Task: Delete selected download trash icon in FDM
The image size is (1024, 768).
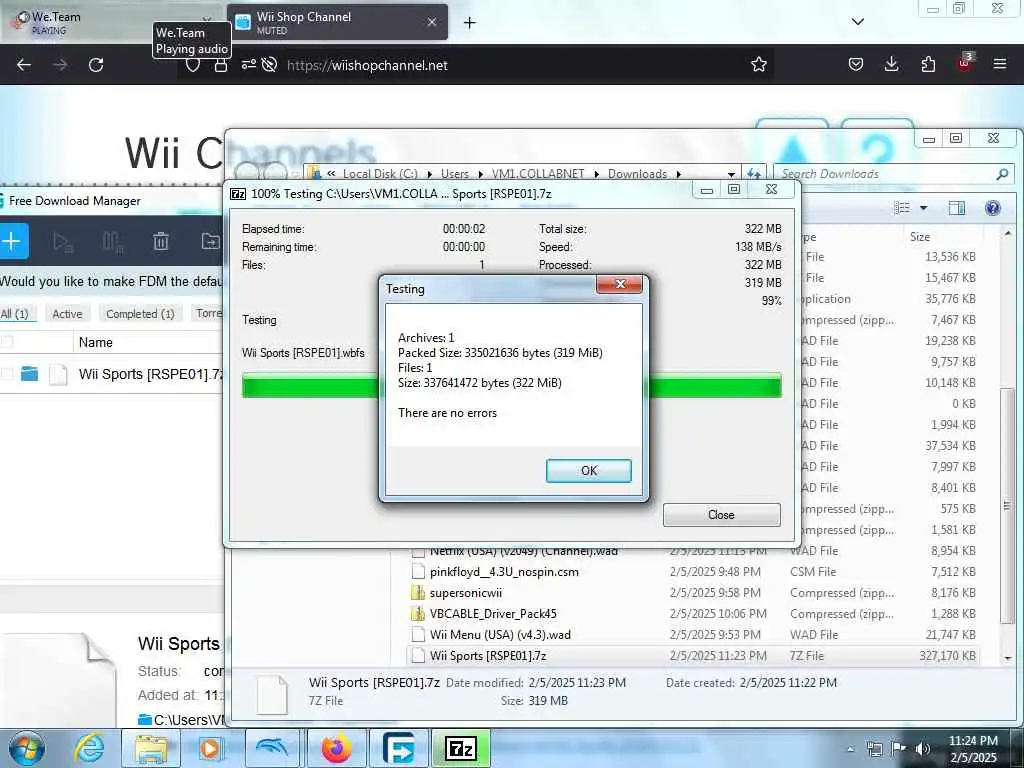Action: (161, 242)
